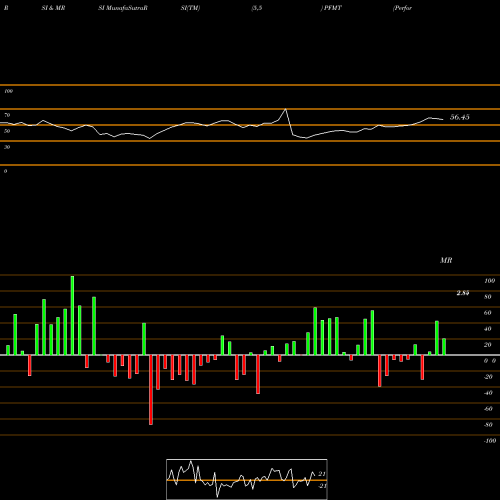Image resolution: width=500 pixels, height=500 pixels.
Task: Click the '(Perfor' header text
Action: 402,8
